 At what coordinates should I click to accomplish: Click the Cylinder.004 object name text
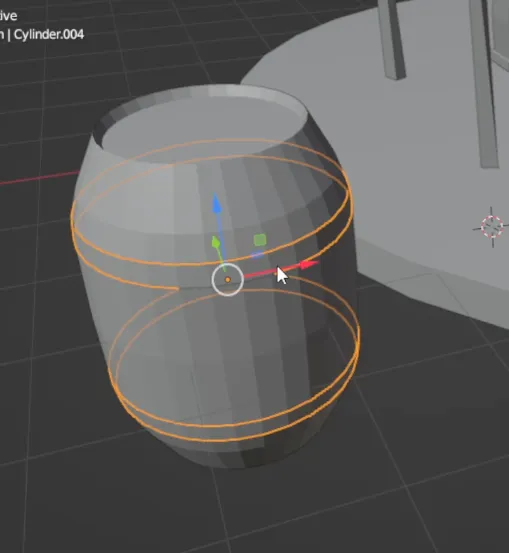(49, 35)
